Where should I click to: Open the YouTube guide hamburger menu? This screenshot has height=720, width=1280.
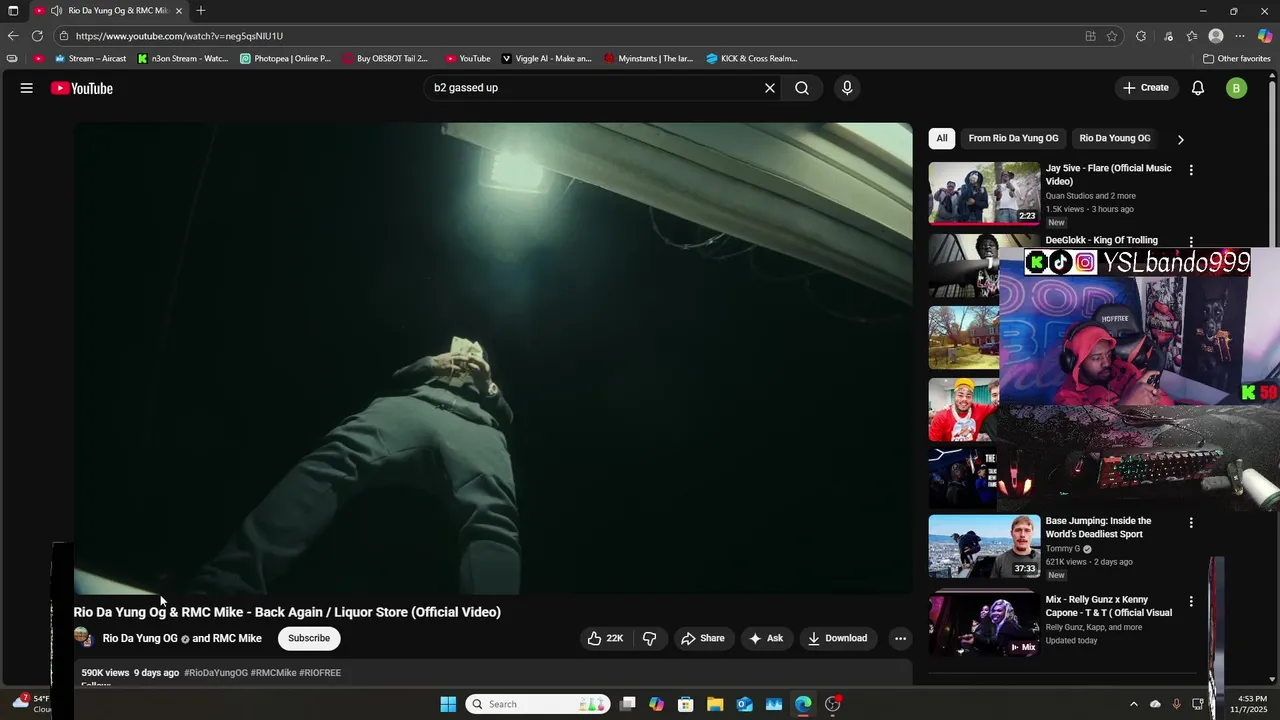tap(27, 88)
